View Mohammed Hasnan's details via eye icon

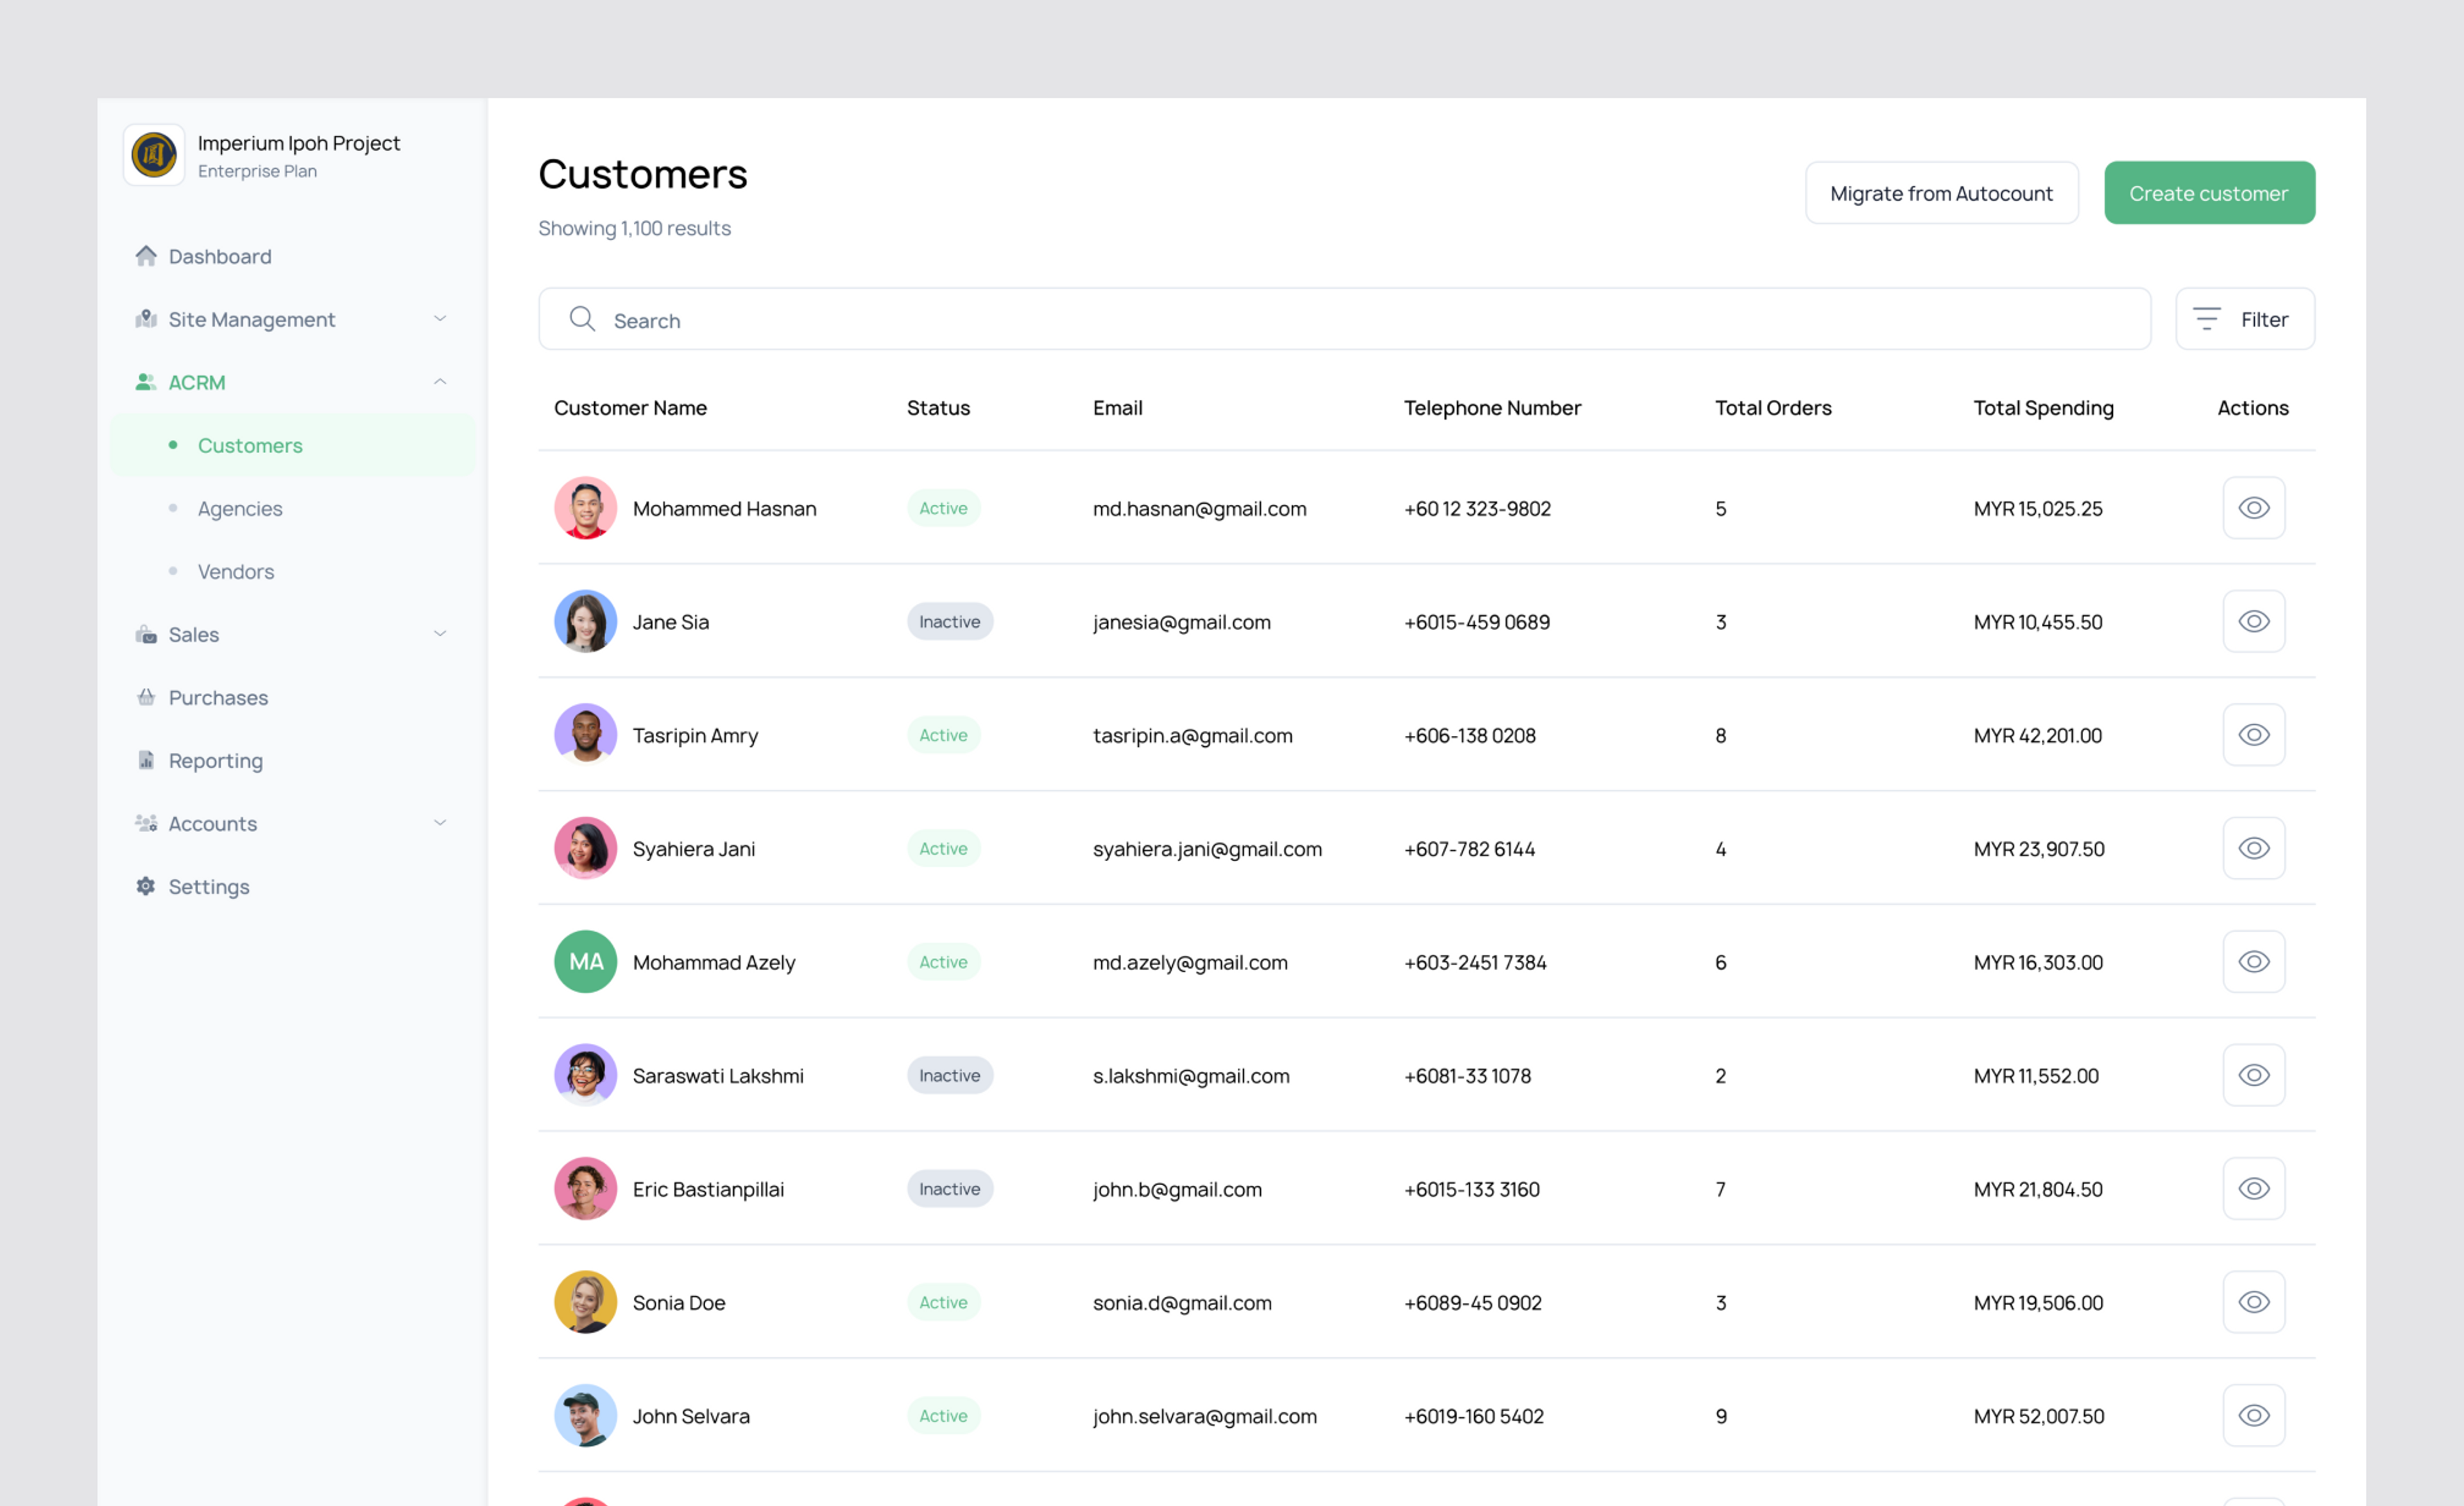click(2253, 508)
